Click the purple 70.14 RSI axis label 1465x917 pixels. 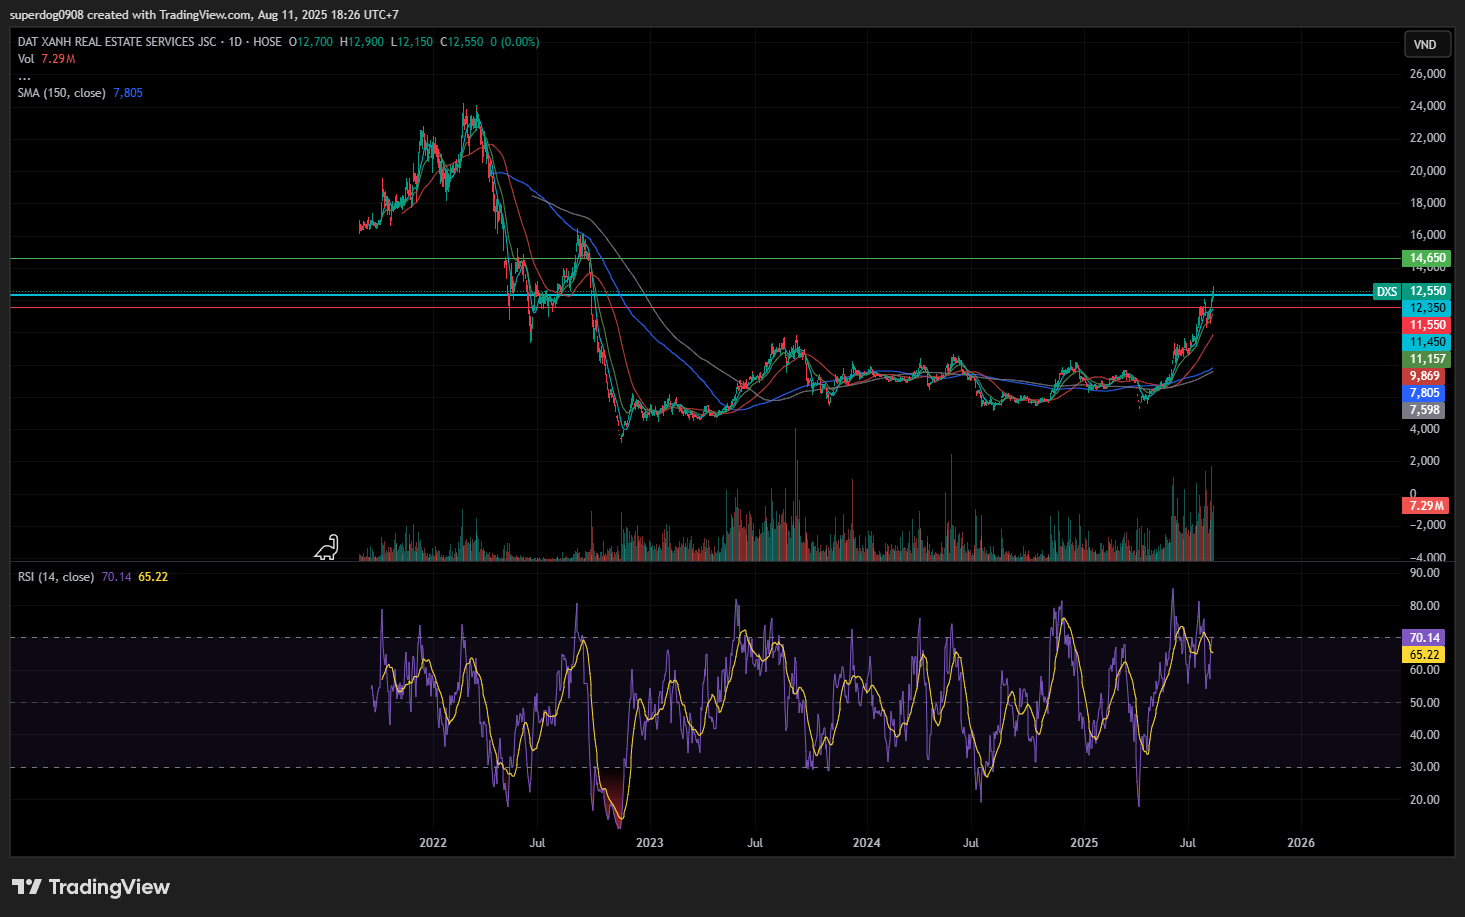1425,638
